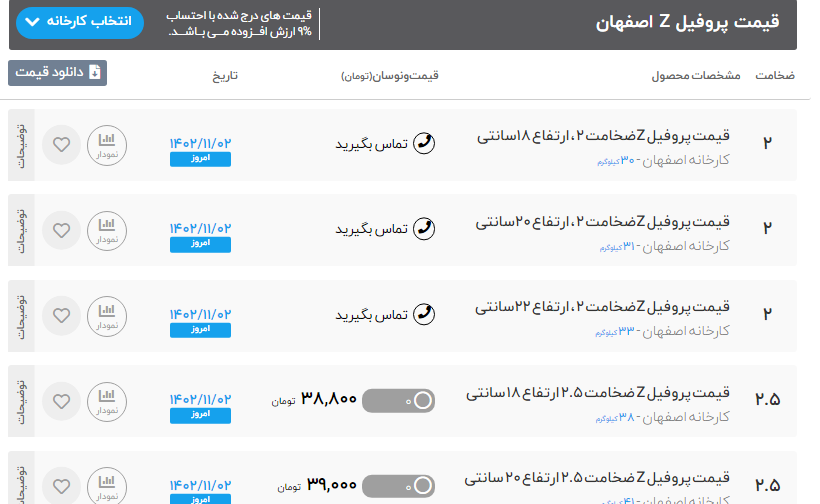Click phone icon in first row
The height and width of the screenshot is (504, 820).
(x=424, y=143)
